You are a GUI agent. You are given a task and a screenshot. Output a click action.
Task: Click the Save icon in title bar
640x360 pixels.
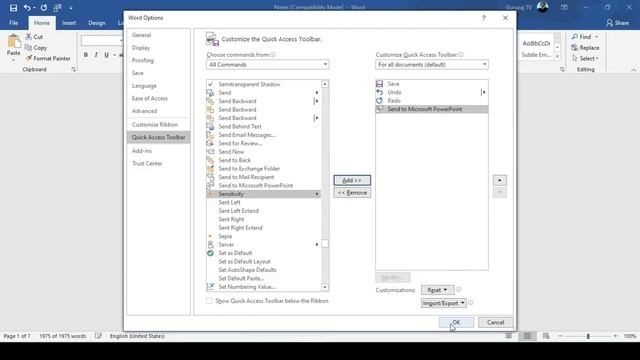click(x=13, y=8)
